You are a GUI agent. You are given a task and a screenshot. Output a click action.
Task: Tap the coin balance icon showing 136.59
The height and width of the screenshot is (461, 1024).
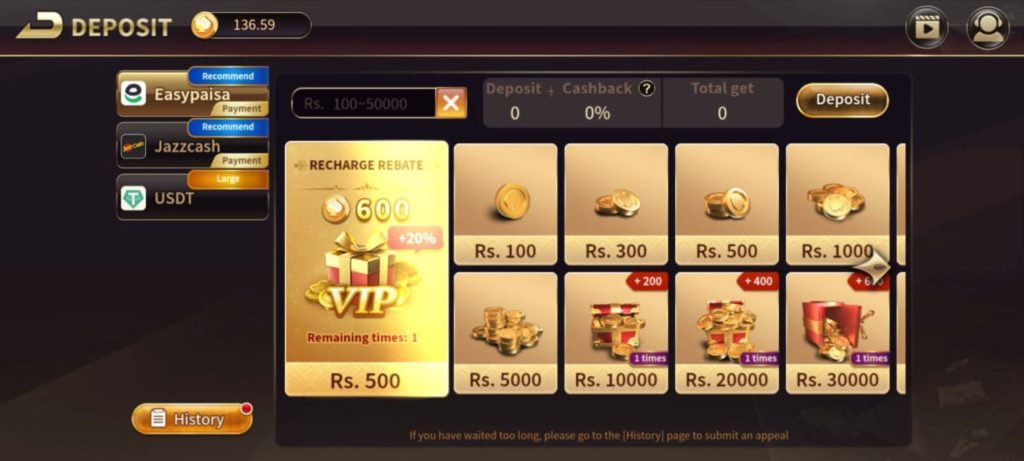(x=204, y=25)
